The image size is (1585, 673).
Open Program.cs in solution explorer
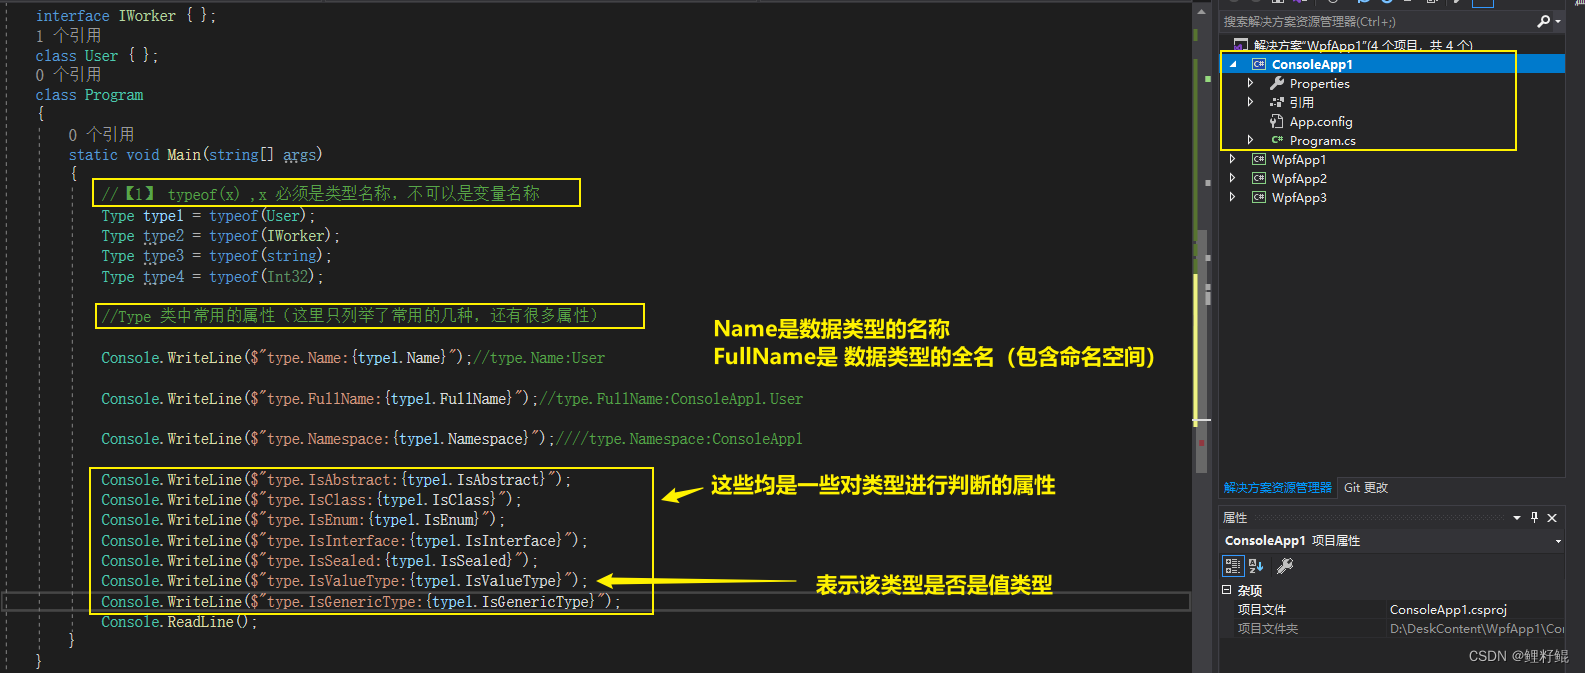[1322, 141]
